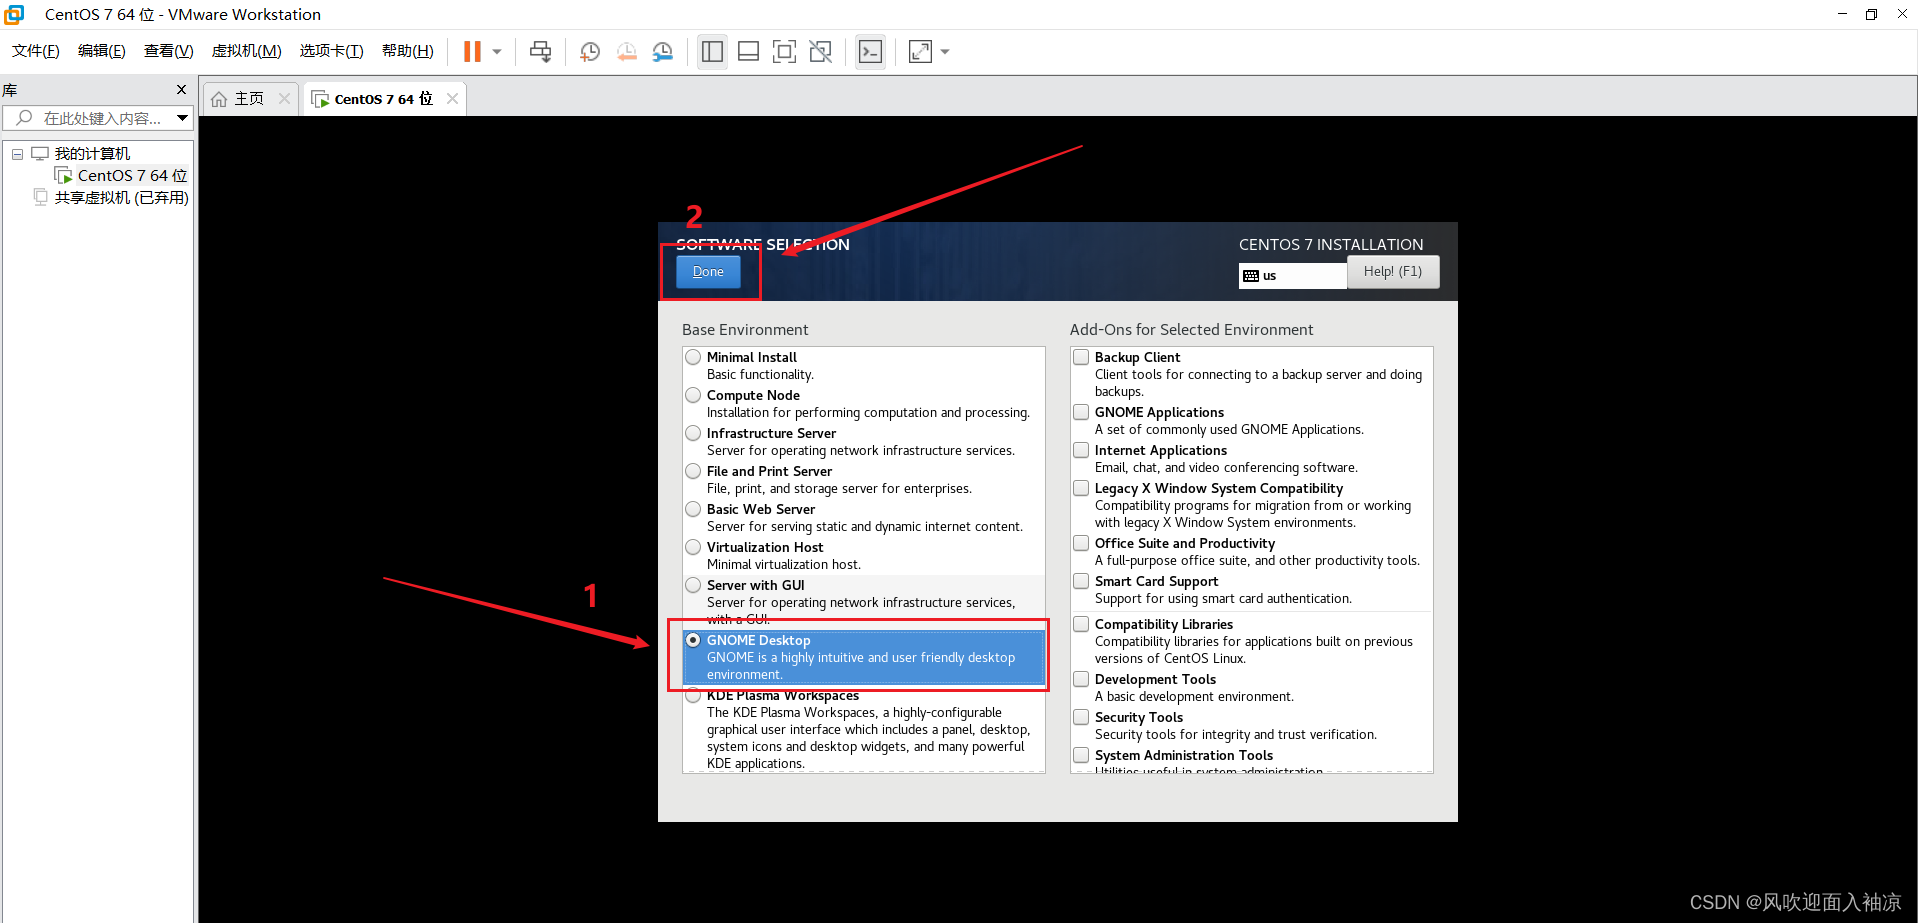
Task: Check the Smart Card Support add-on
Action: tap(1081, 581)
